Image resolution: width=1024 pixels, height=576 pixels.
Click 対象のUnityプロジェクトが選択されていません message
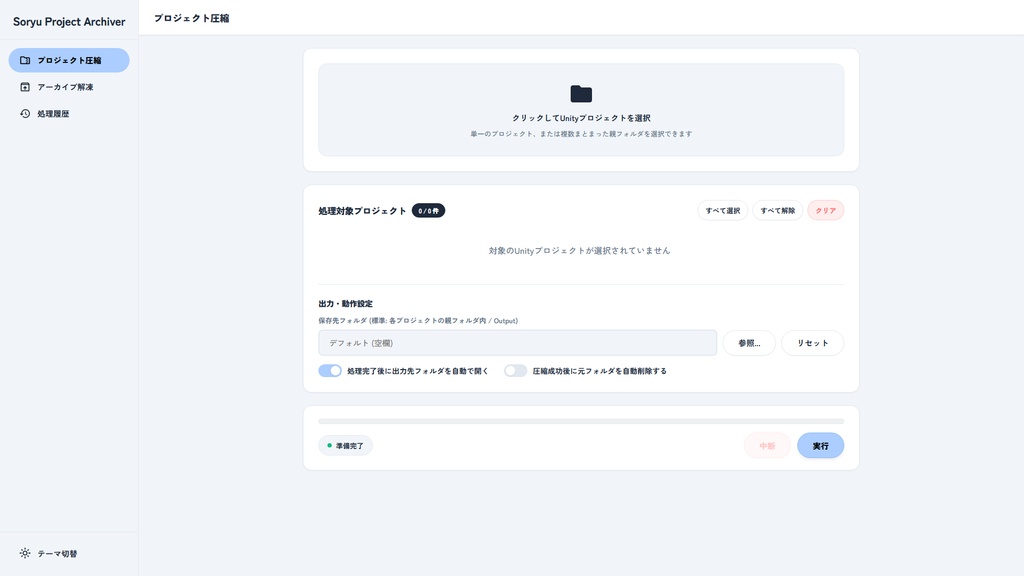click(x=579, y=251)
